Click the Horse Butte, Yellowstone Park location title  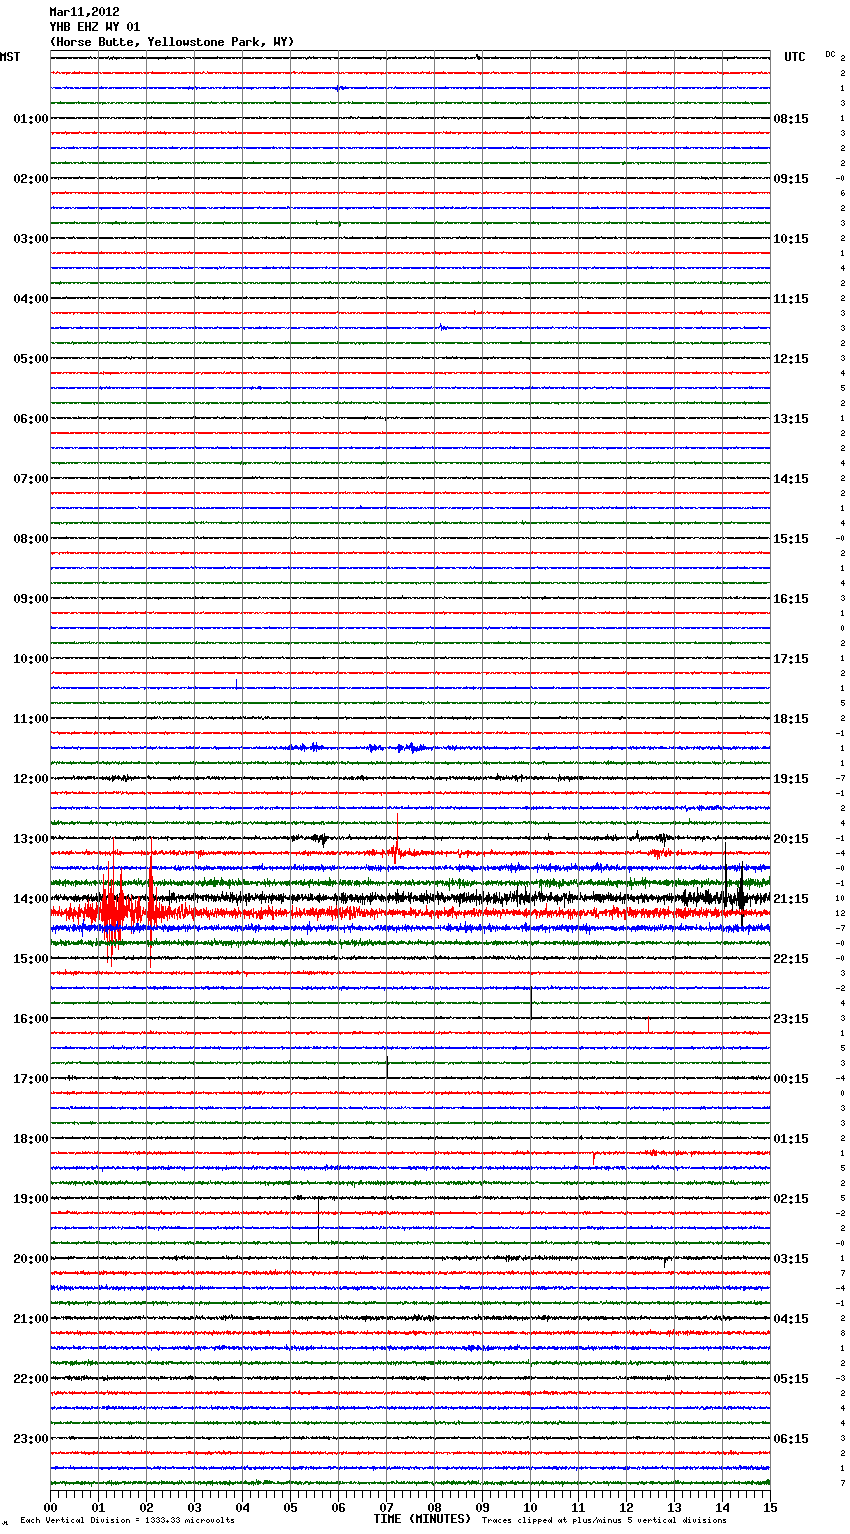click(172, 42)
